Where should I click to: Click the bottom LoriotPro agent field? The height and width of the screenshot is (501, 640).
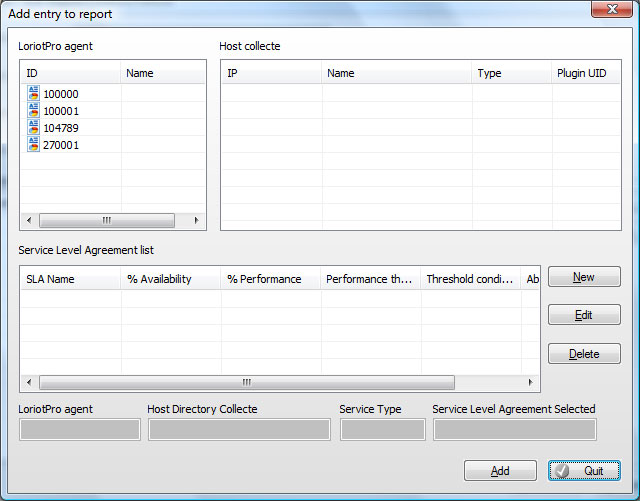tap(80, 430)
